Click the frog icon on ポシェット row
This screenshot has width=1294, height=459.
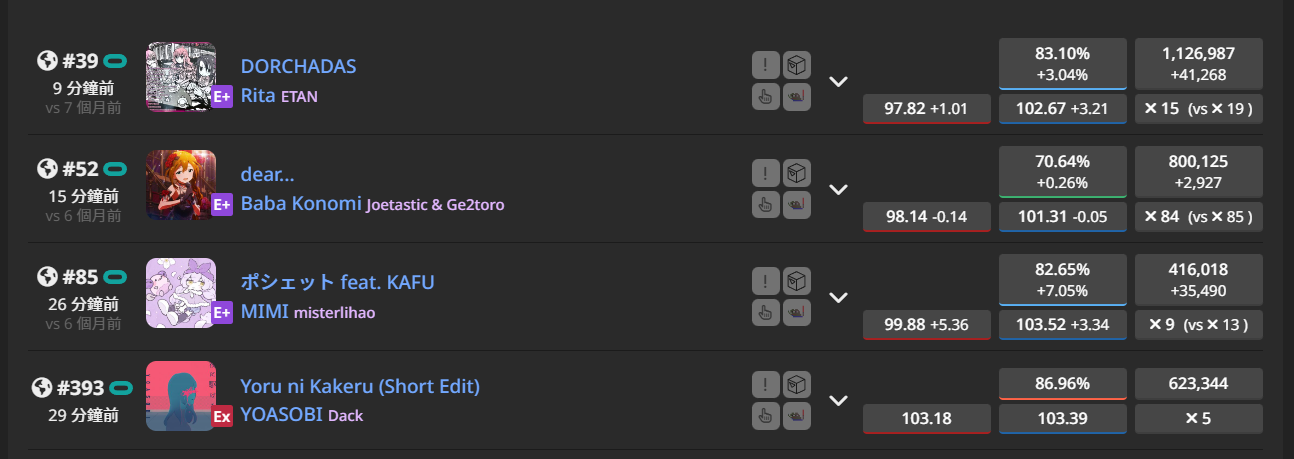click(797, 312)
